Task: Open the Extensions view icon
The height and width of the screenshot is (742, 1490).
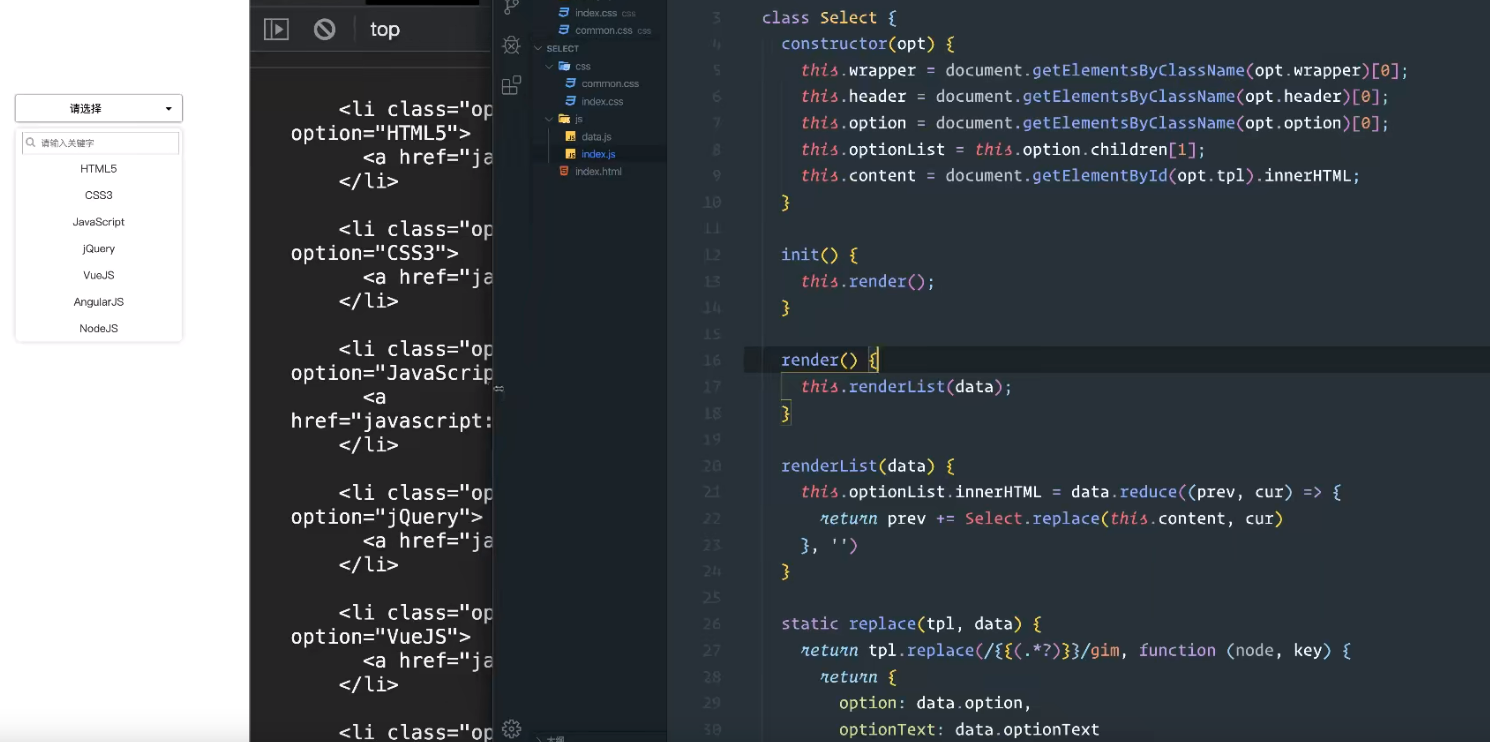Action: click(511, 85)
